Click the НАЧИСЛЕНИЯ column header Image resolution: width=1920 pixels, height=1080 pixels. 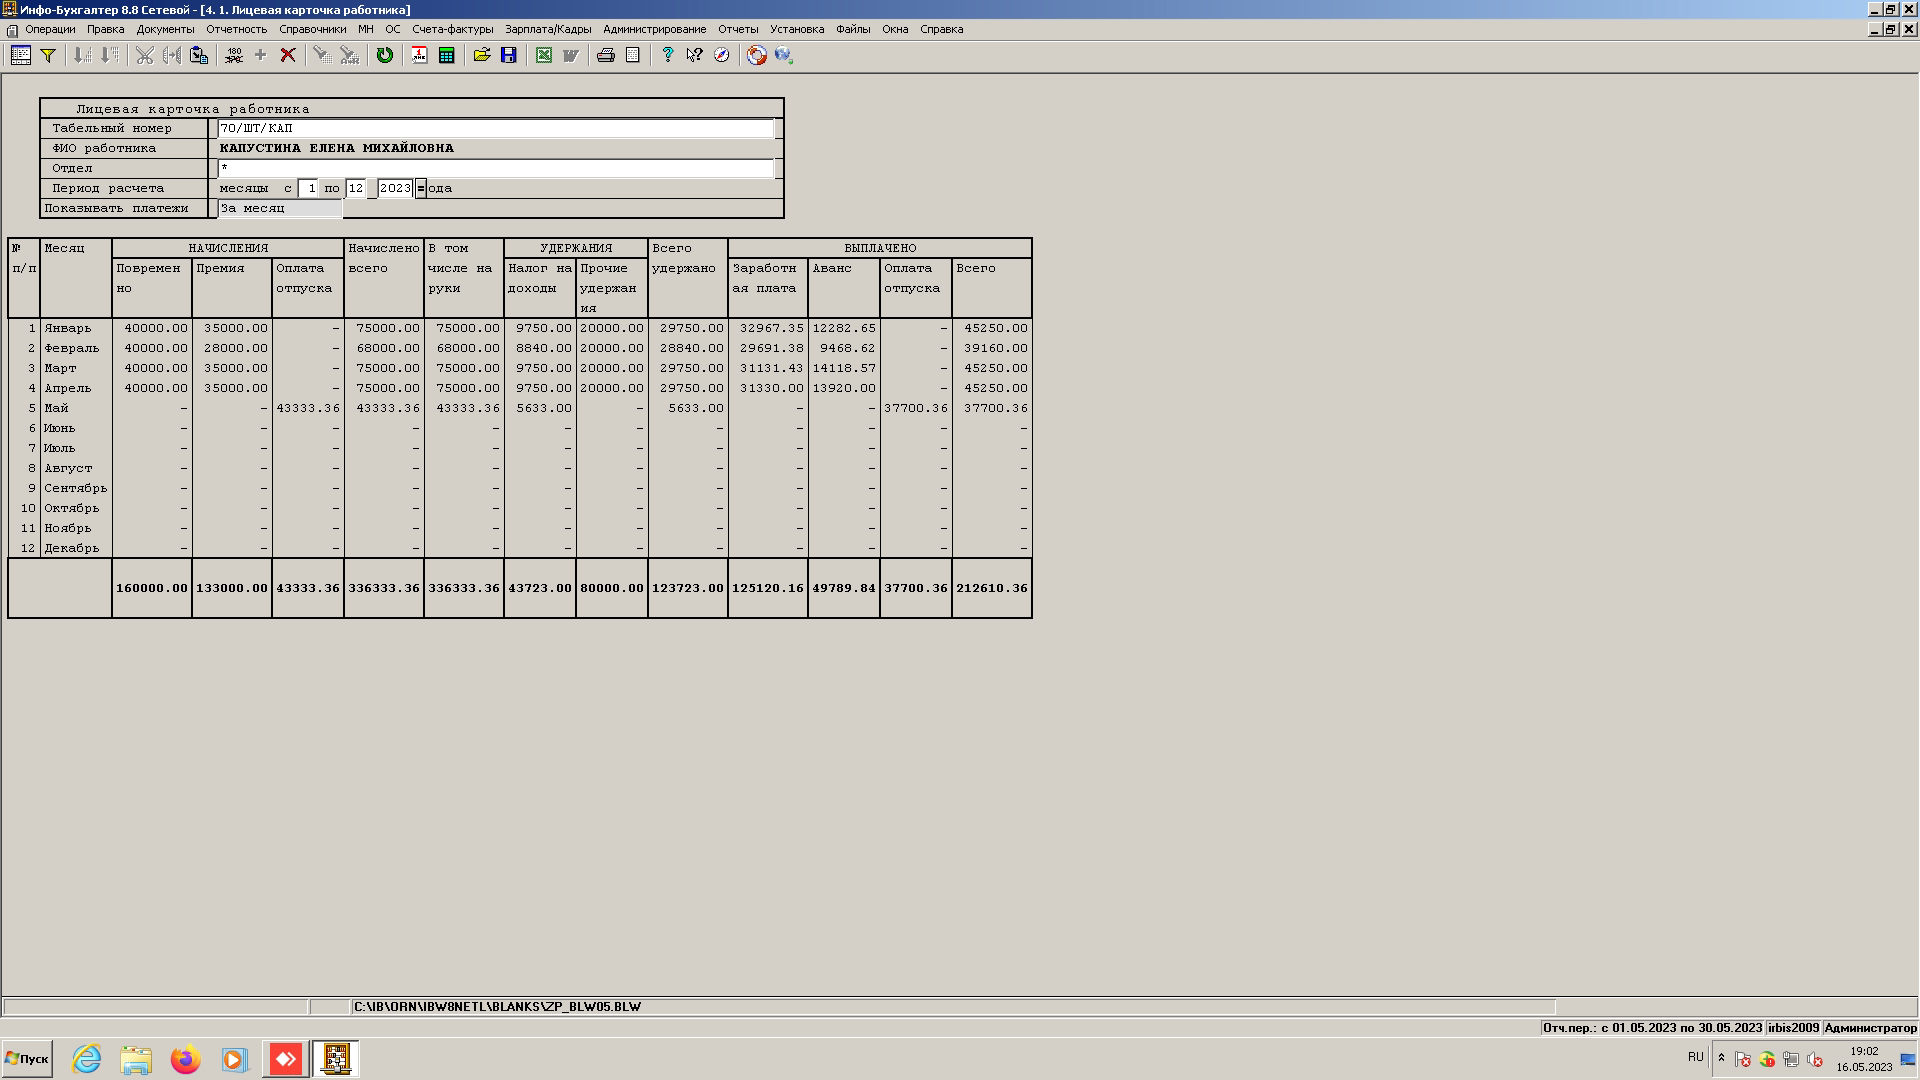coord(228,248)
